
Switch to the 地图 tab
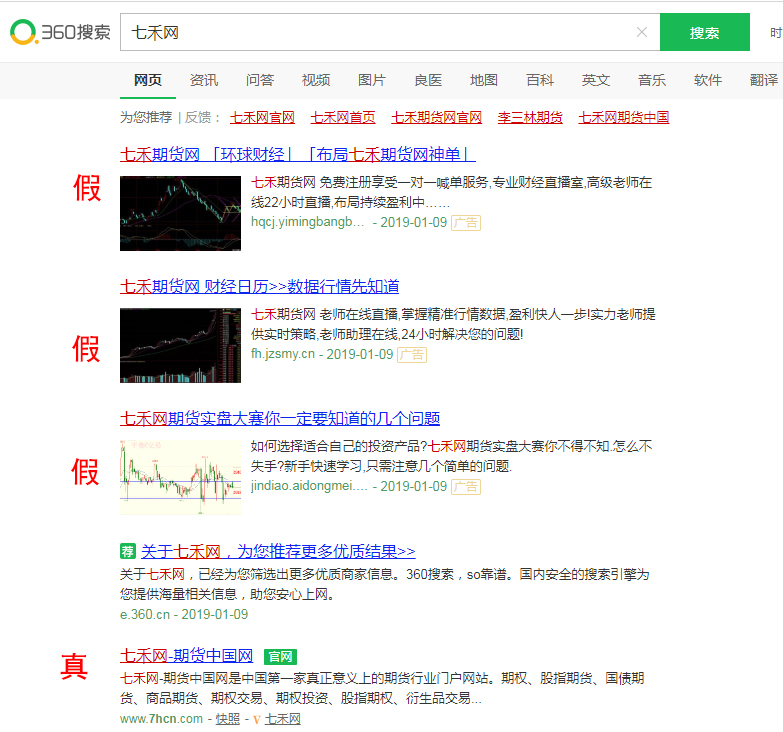(484, 80)
